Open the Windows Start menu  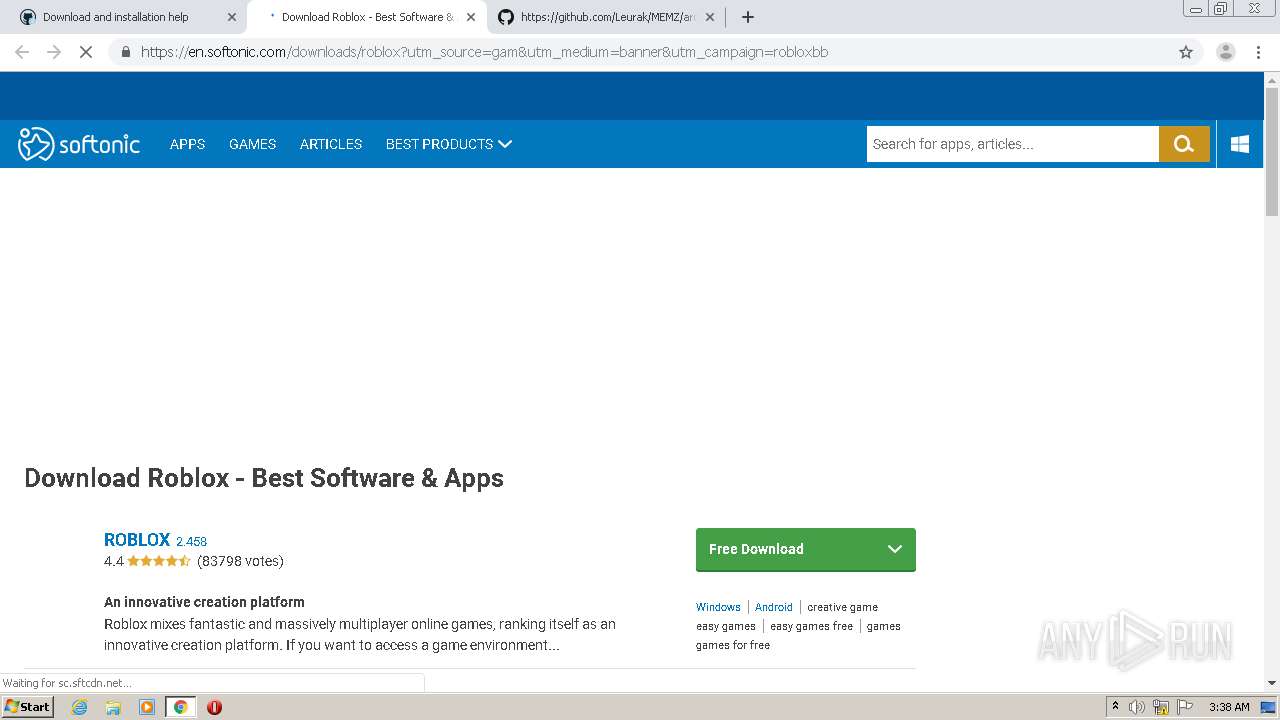28,707
